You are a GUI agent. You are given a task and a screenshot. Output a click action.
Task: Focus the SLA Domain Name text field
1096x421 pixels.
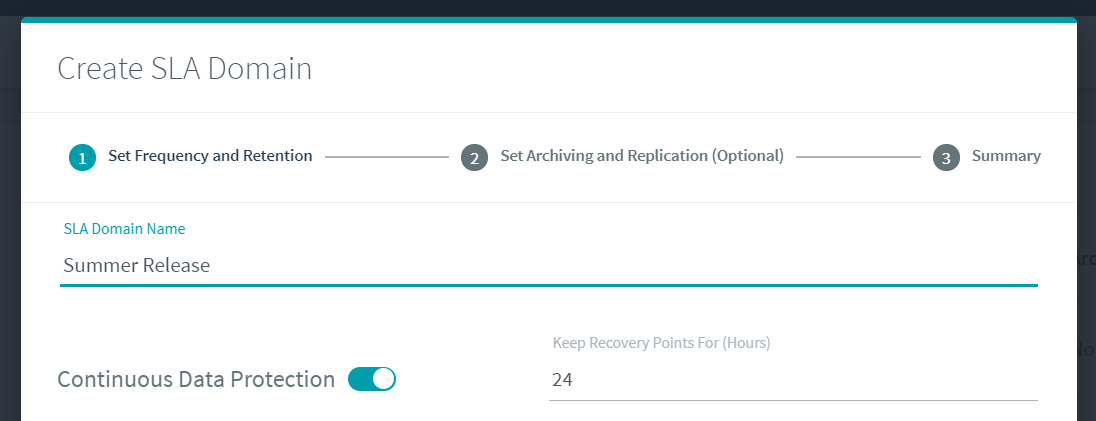[x=548, y=265]
